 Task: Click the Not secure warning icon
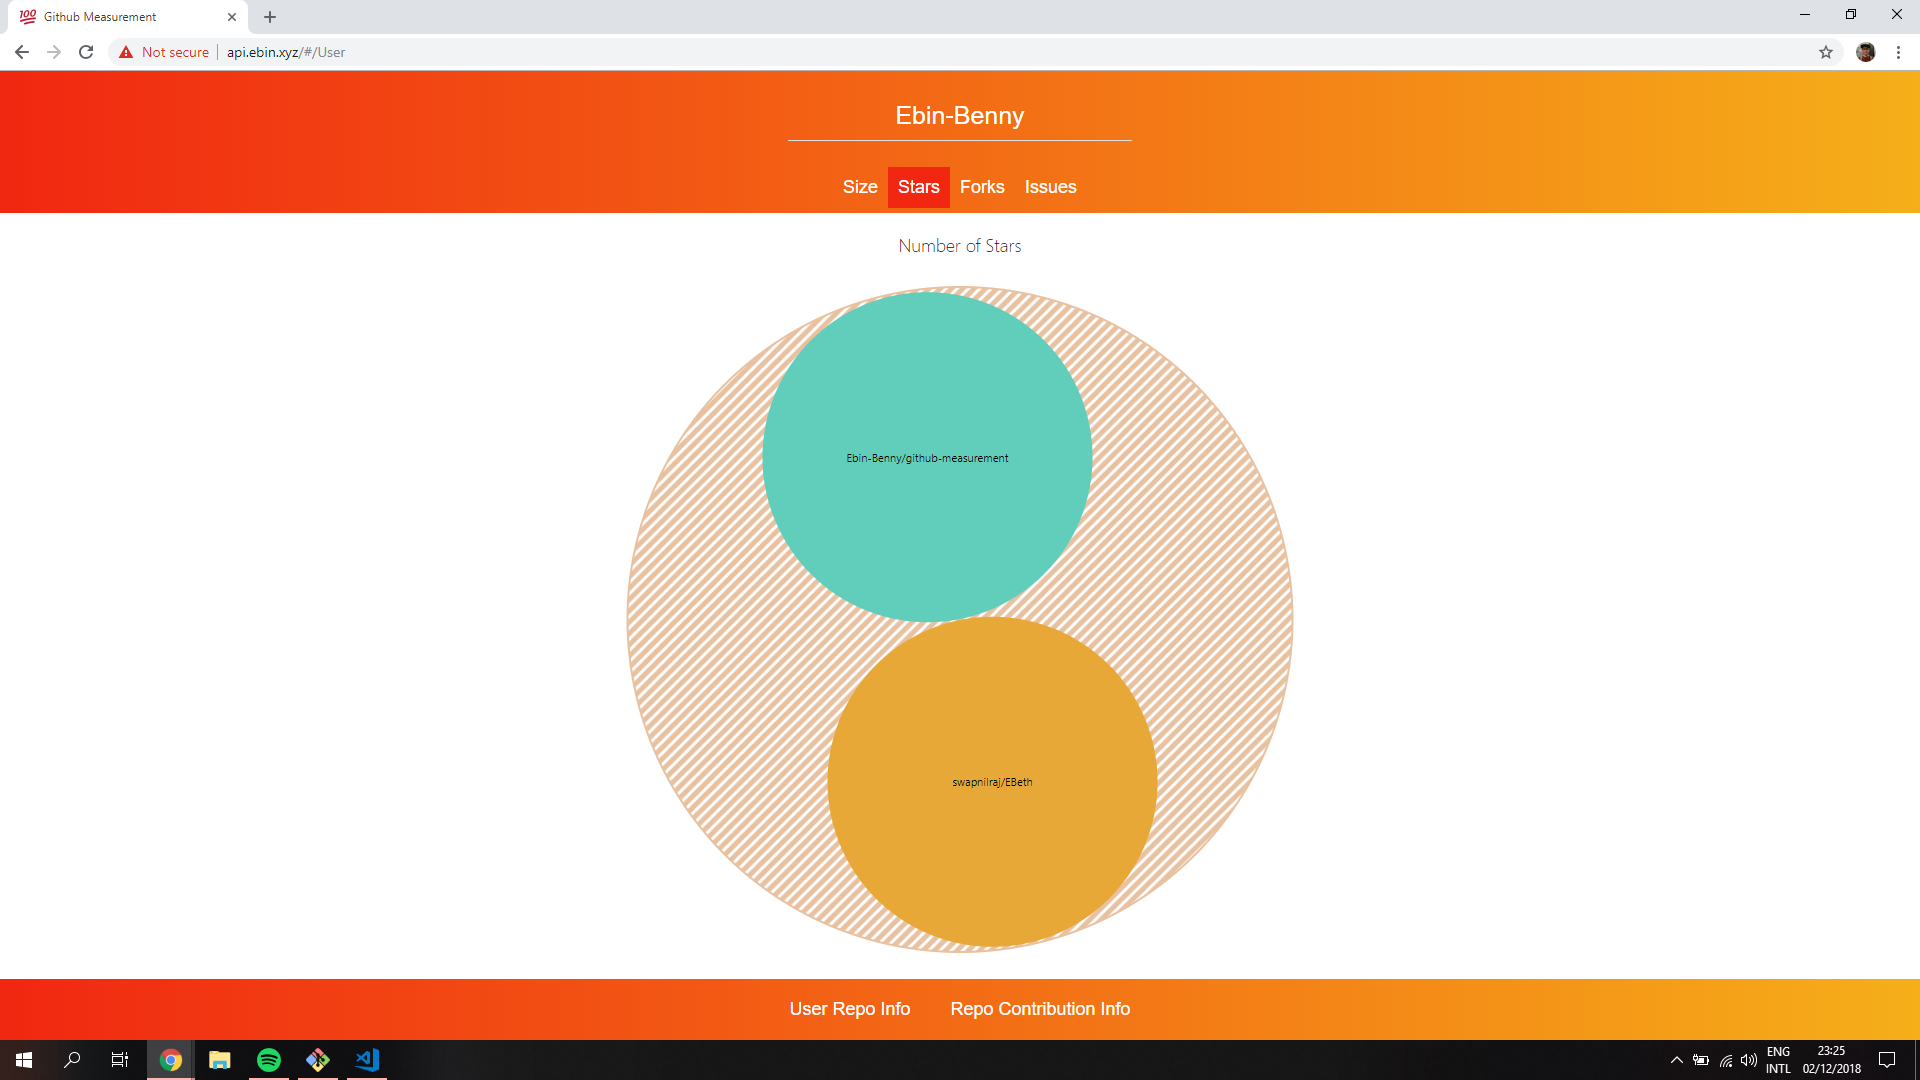[x=126, y=52]
